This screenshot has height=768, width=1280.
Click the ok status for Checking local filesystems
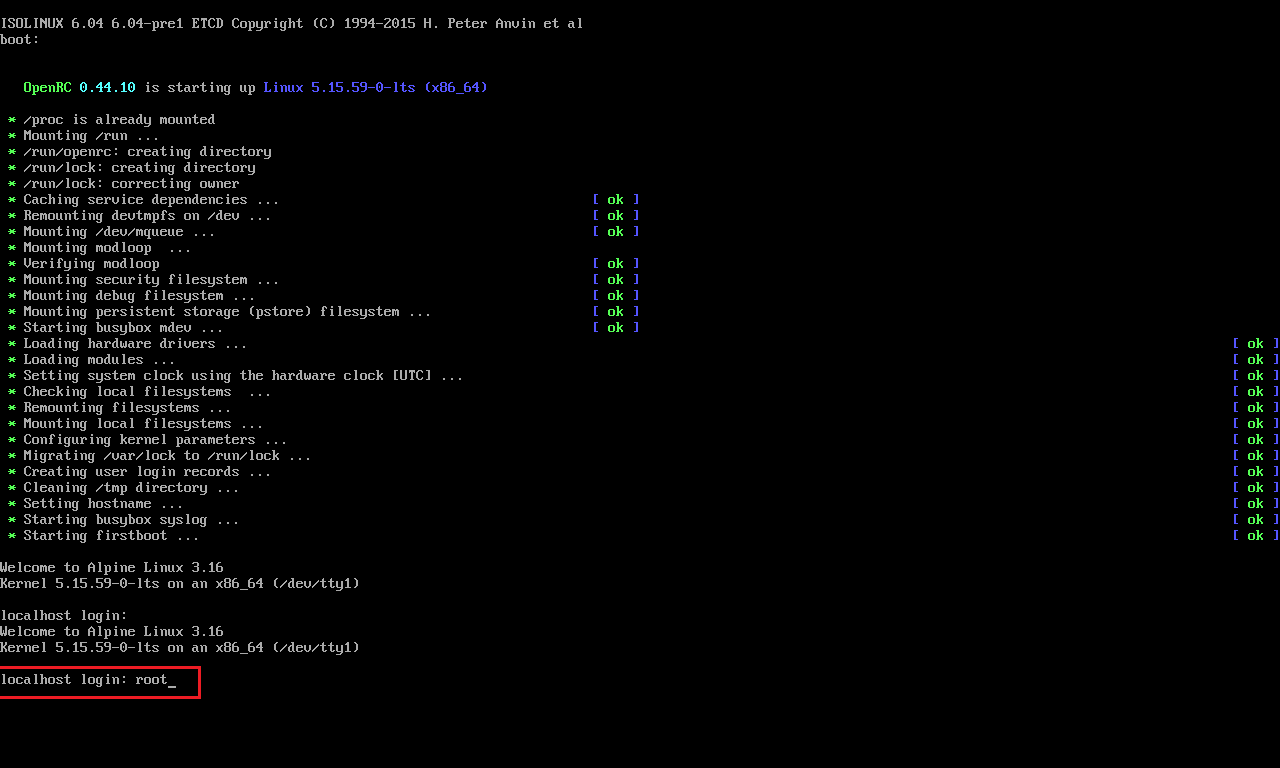[1256, 392]
